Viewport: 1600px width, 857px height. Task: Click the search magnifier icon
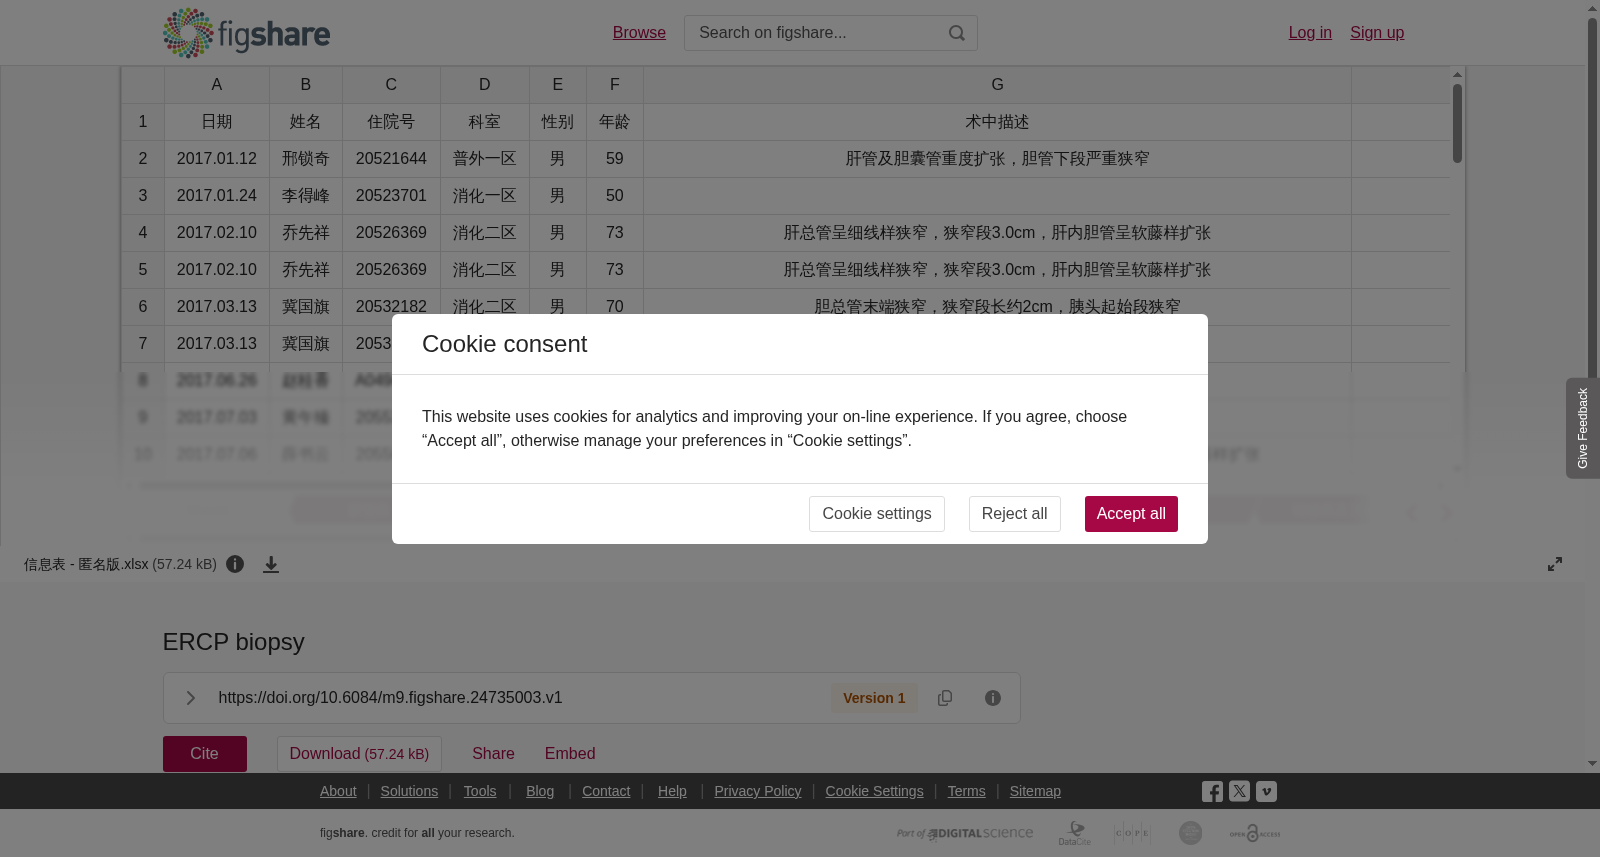(x=957, y=33)
